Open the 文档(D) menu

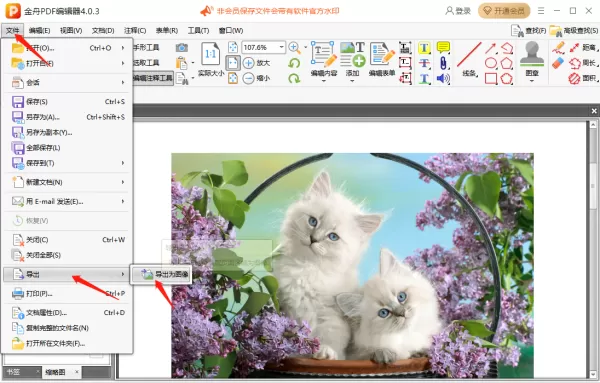[x=103, y=31]
